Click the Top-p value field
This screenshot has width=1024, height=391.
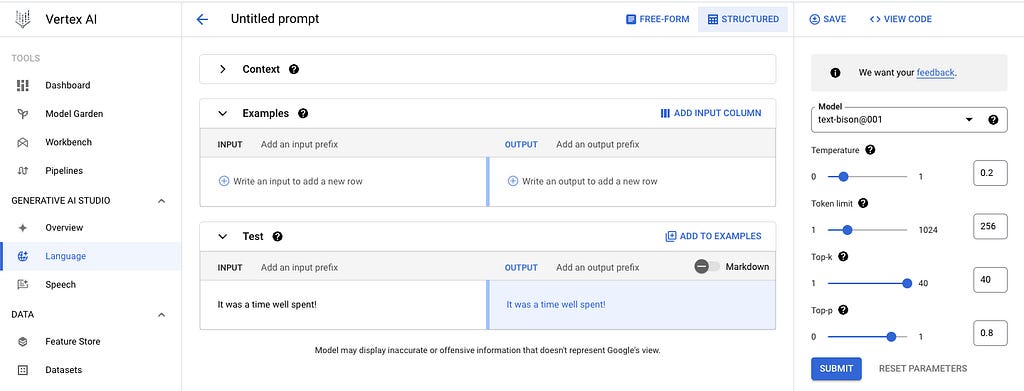(989, 333)
